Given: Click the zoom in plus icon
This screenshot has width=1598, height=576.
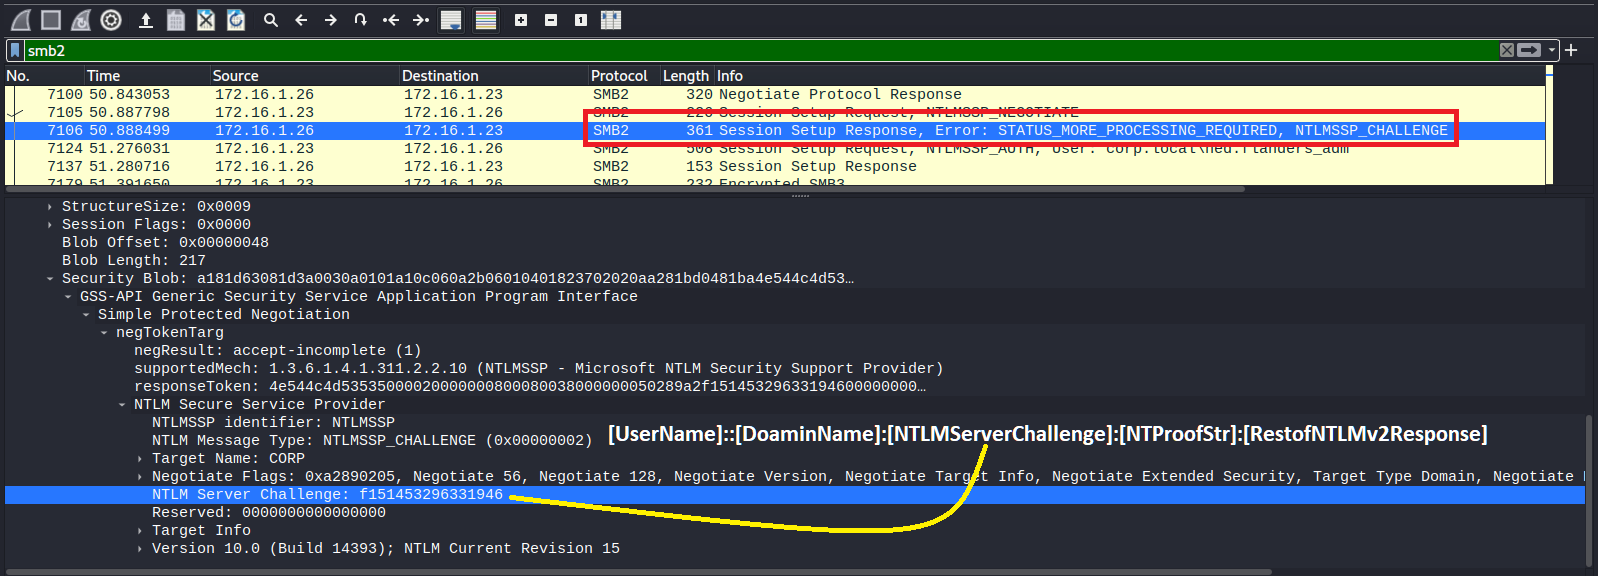Looking at the screenshot, I should click(x=521, y=20).
